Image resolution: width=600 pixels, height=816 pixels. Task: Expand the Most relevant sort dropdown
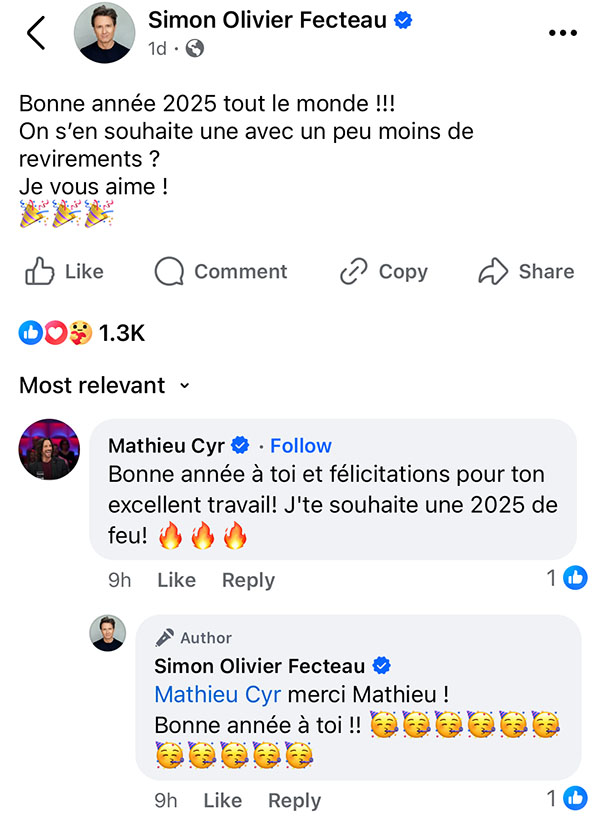(x=105, y=386)
